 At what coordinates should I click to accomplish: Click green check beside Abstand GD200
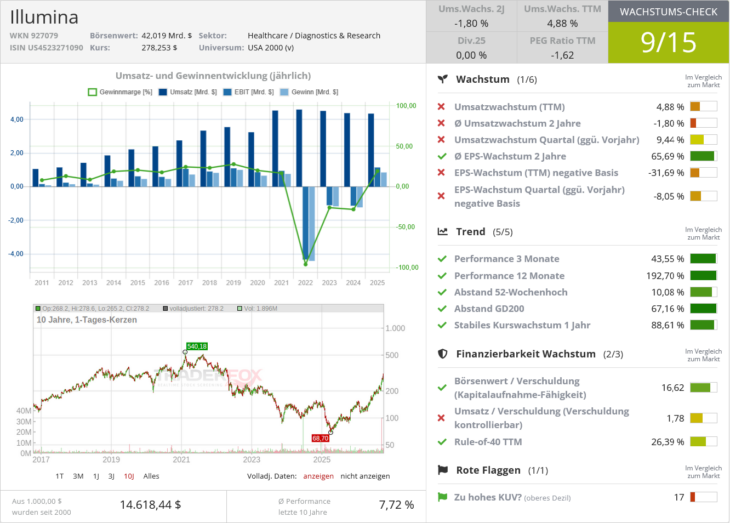click(x=442, y=308)
